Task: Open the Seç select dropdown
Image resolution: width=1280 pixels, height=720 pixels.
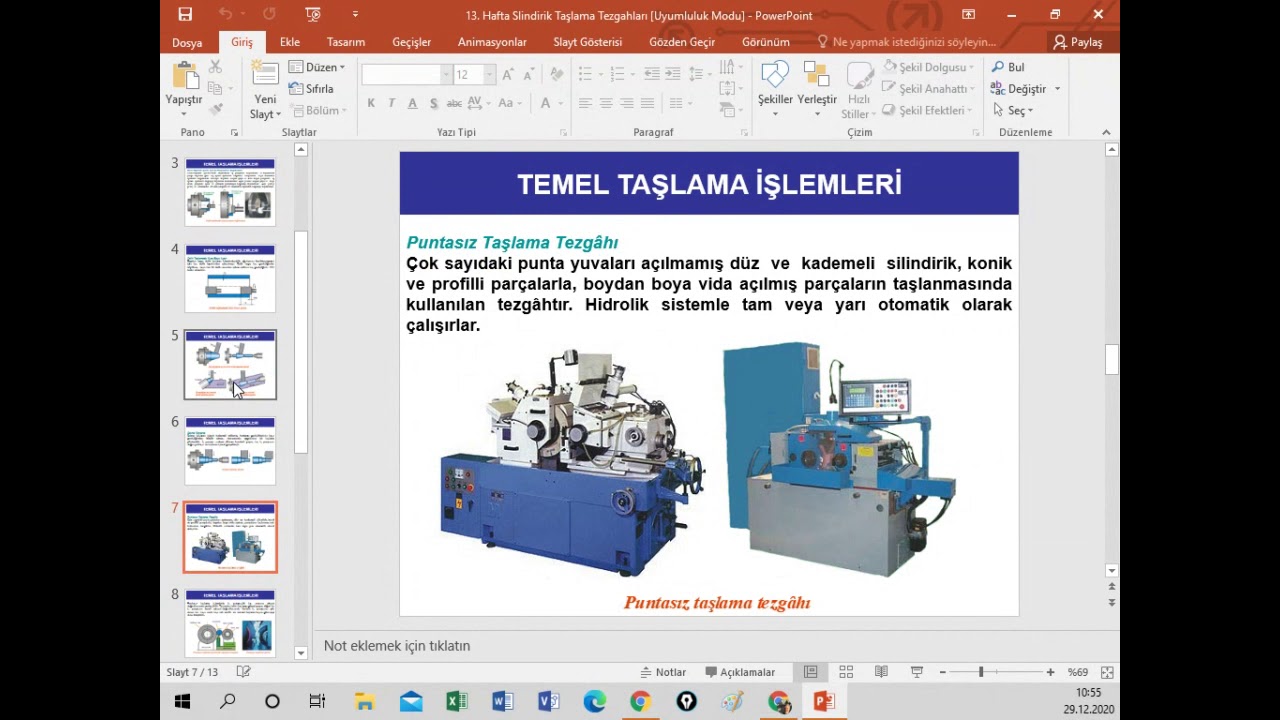Action: pos(1013,111)
